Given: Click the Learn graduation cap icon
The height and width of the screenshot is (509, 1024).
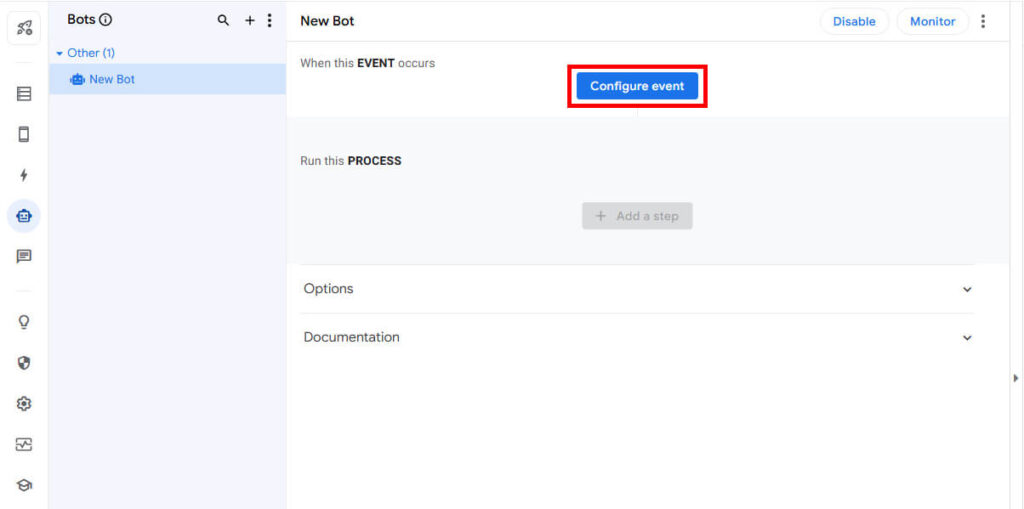Looking at the screenshot, I should pyautogui.click(x=24, y=485).
